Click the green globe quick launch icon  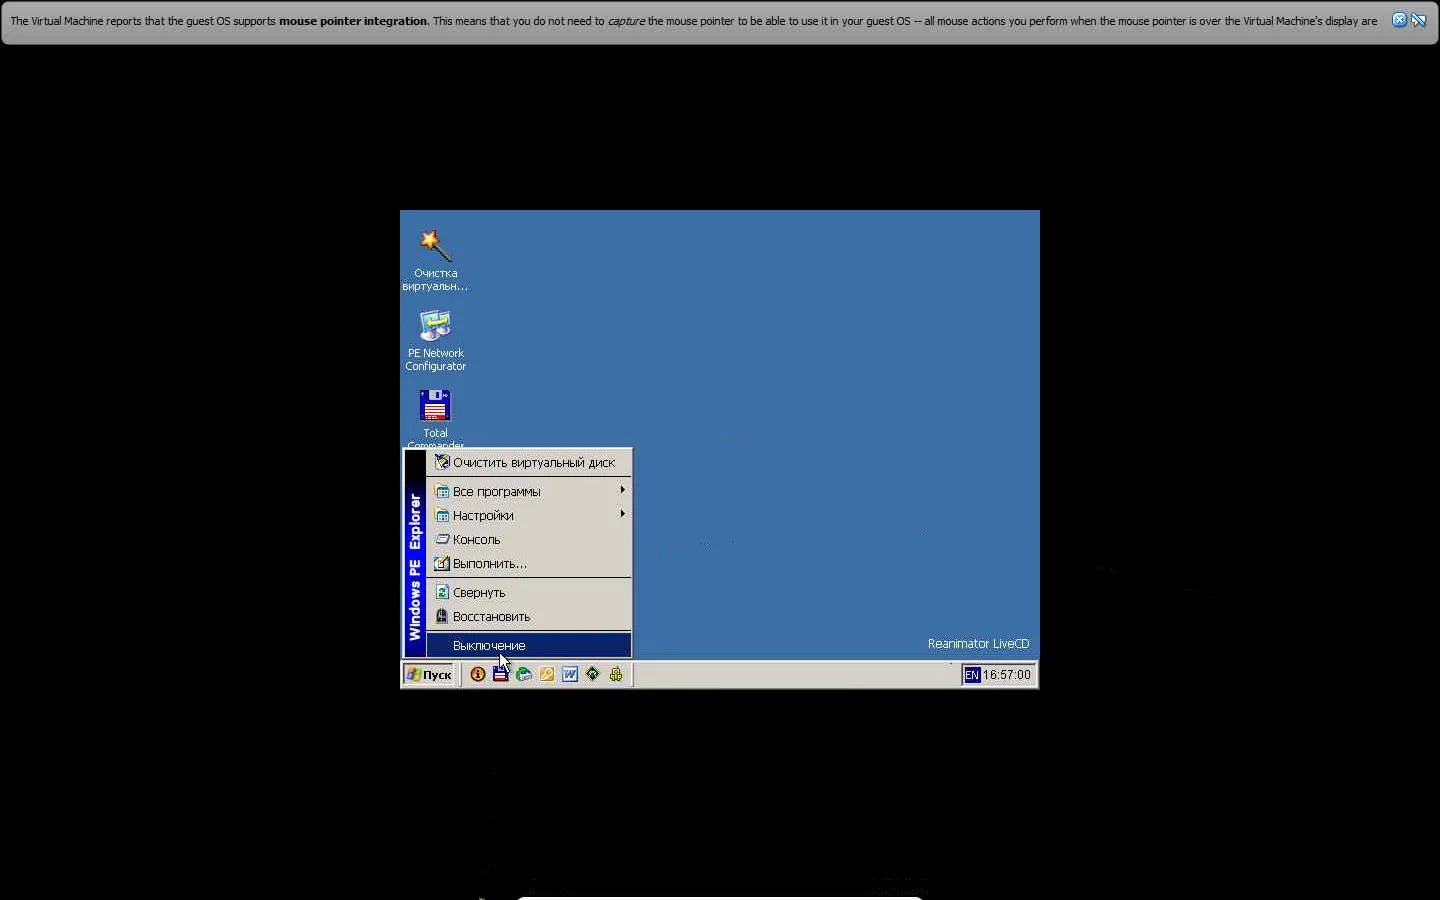pos(524,675)
